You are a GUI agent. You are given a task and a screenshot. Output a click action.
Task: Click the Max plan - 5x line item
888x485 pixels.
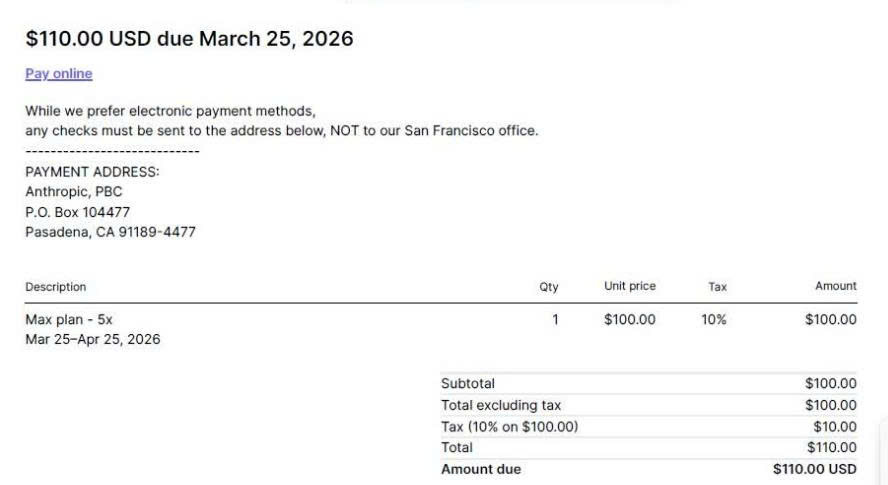click(69, 320)
